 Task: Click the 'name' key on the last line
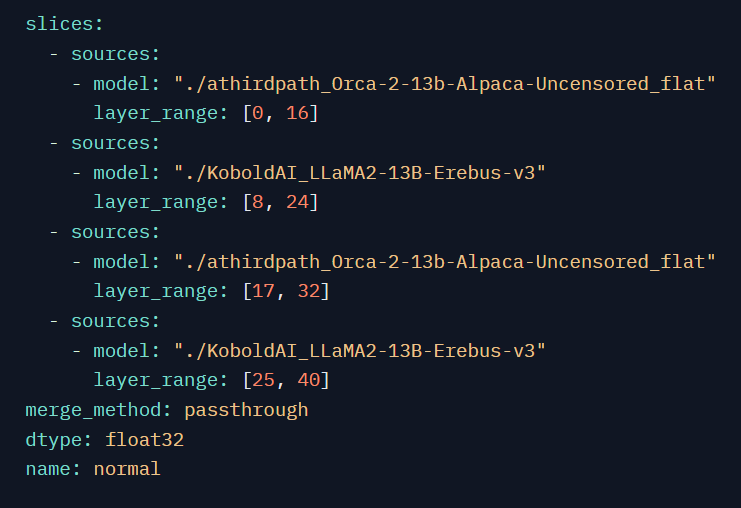47,469
